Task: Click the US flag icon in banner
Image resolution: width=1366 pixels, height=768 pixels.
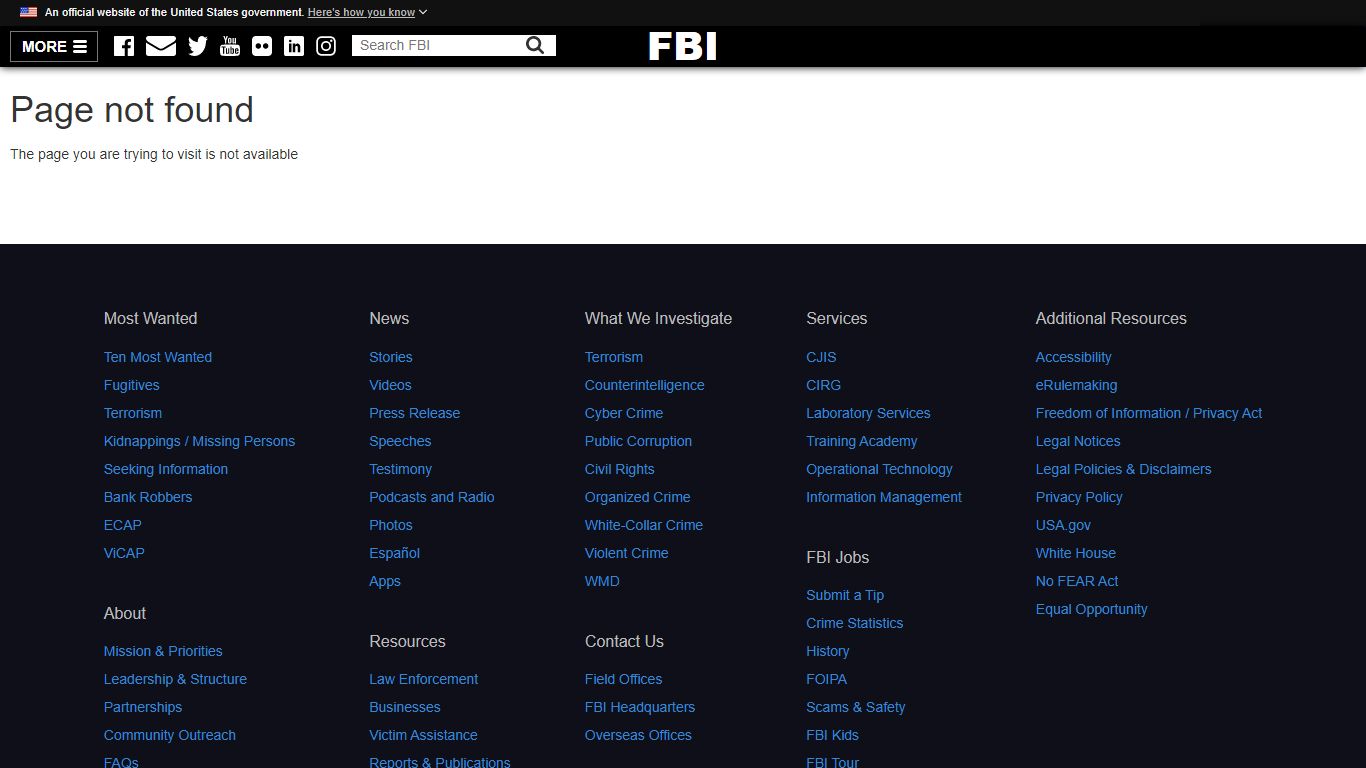Action: point(28,12)
